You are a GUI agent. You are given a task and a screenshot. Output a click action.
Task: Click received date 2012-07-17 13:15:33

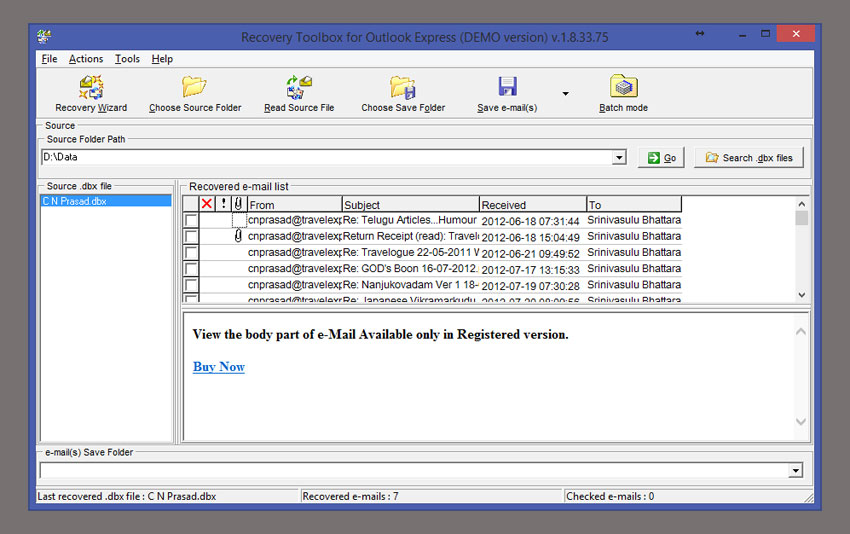point(530,270)
